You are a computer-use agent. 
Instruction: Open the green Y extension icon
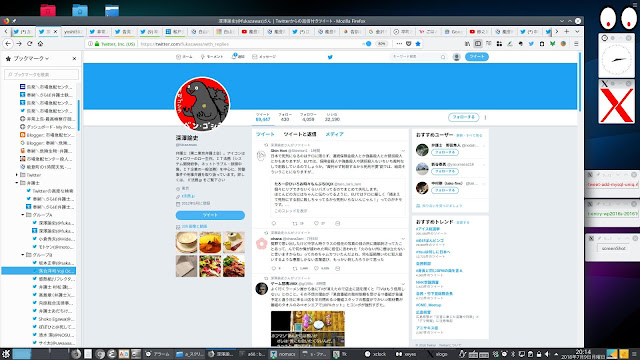[x=553, y=44]
